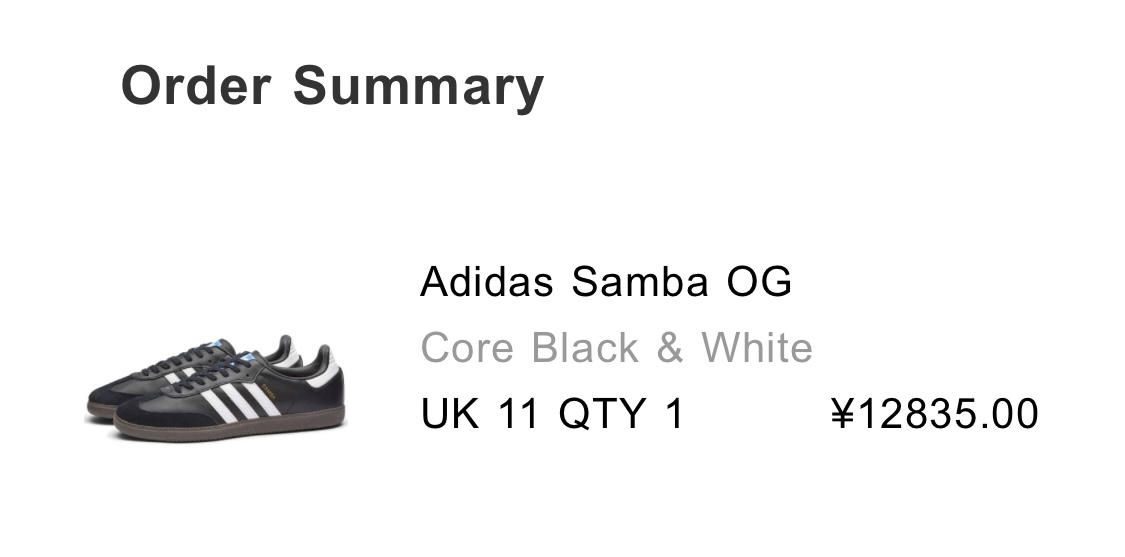
Task: Click the word "Order" in the heading
Action: pyautogui.click(x=196, y=85)
